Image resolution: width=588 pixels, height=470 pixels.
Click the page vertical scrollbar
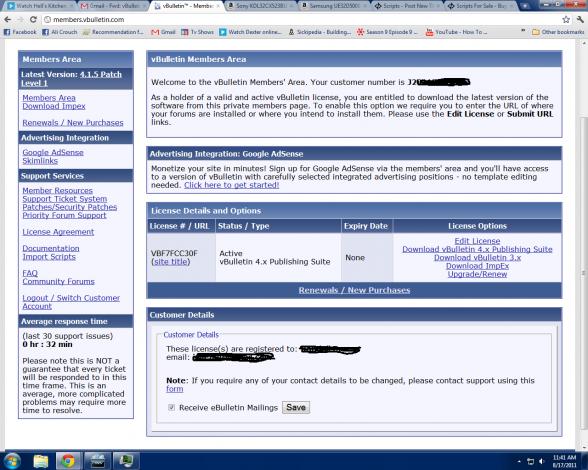coord(583,274)
